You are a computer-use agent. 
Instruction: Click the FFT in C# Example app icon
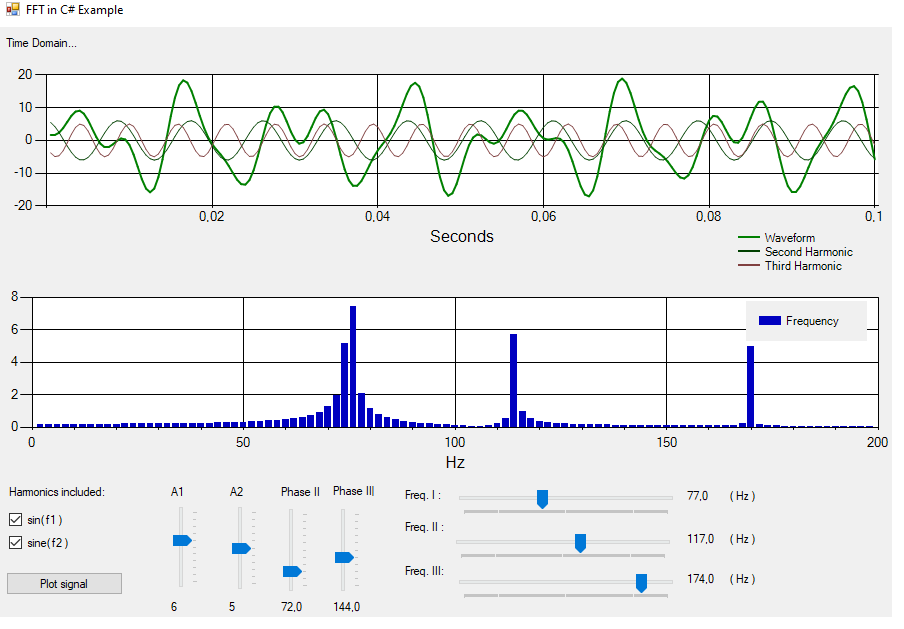pos(13,9)
